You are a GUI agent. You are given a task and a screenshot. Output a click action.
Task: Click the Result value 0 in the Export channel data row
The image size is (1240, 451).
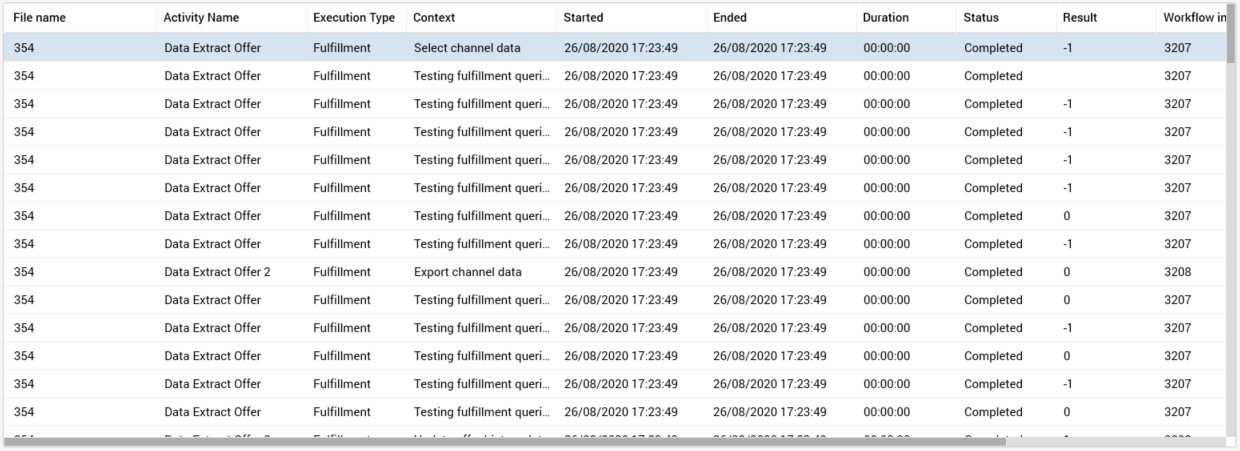pos(1067,272)
